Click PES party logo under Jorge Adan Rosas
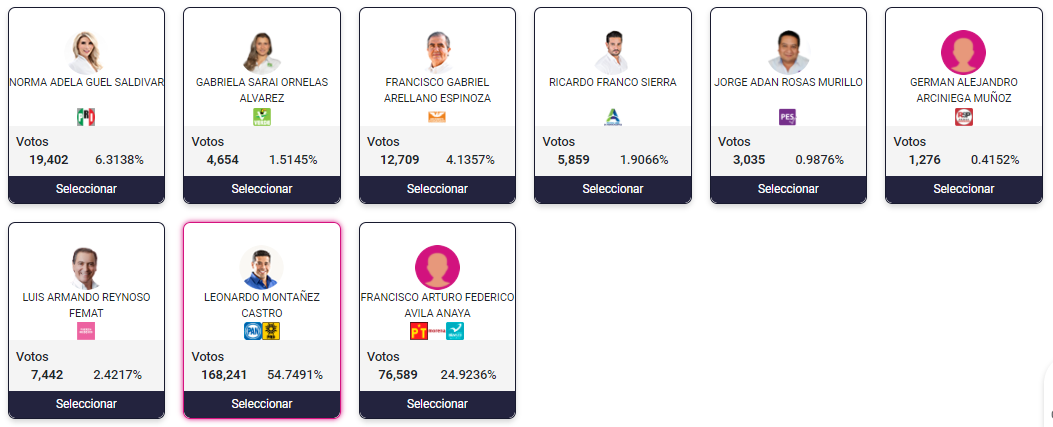1053x427 pixels. [x=788, y=117]
